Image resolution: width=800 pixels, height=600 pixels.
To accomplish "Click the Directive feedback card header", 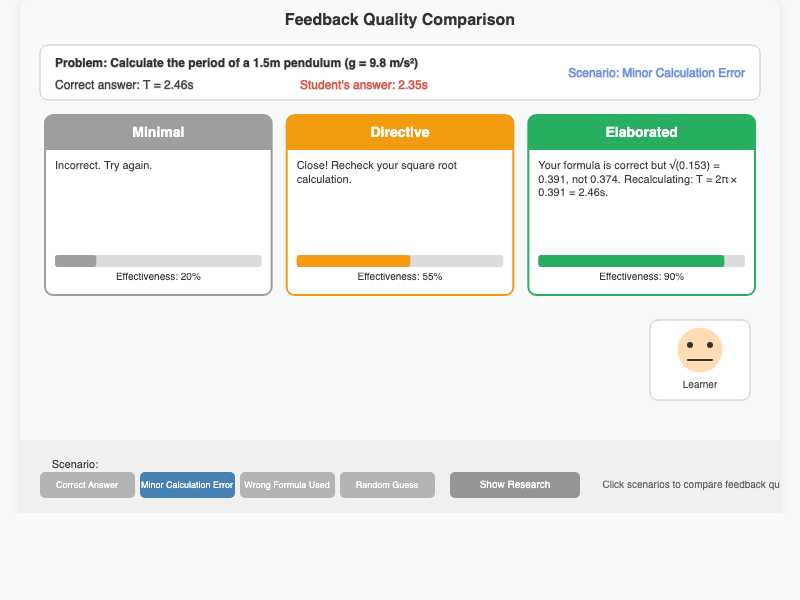I will 400,131.
